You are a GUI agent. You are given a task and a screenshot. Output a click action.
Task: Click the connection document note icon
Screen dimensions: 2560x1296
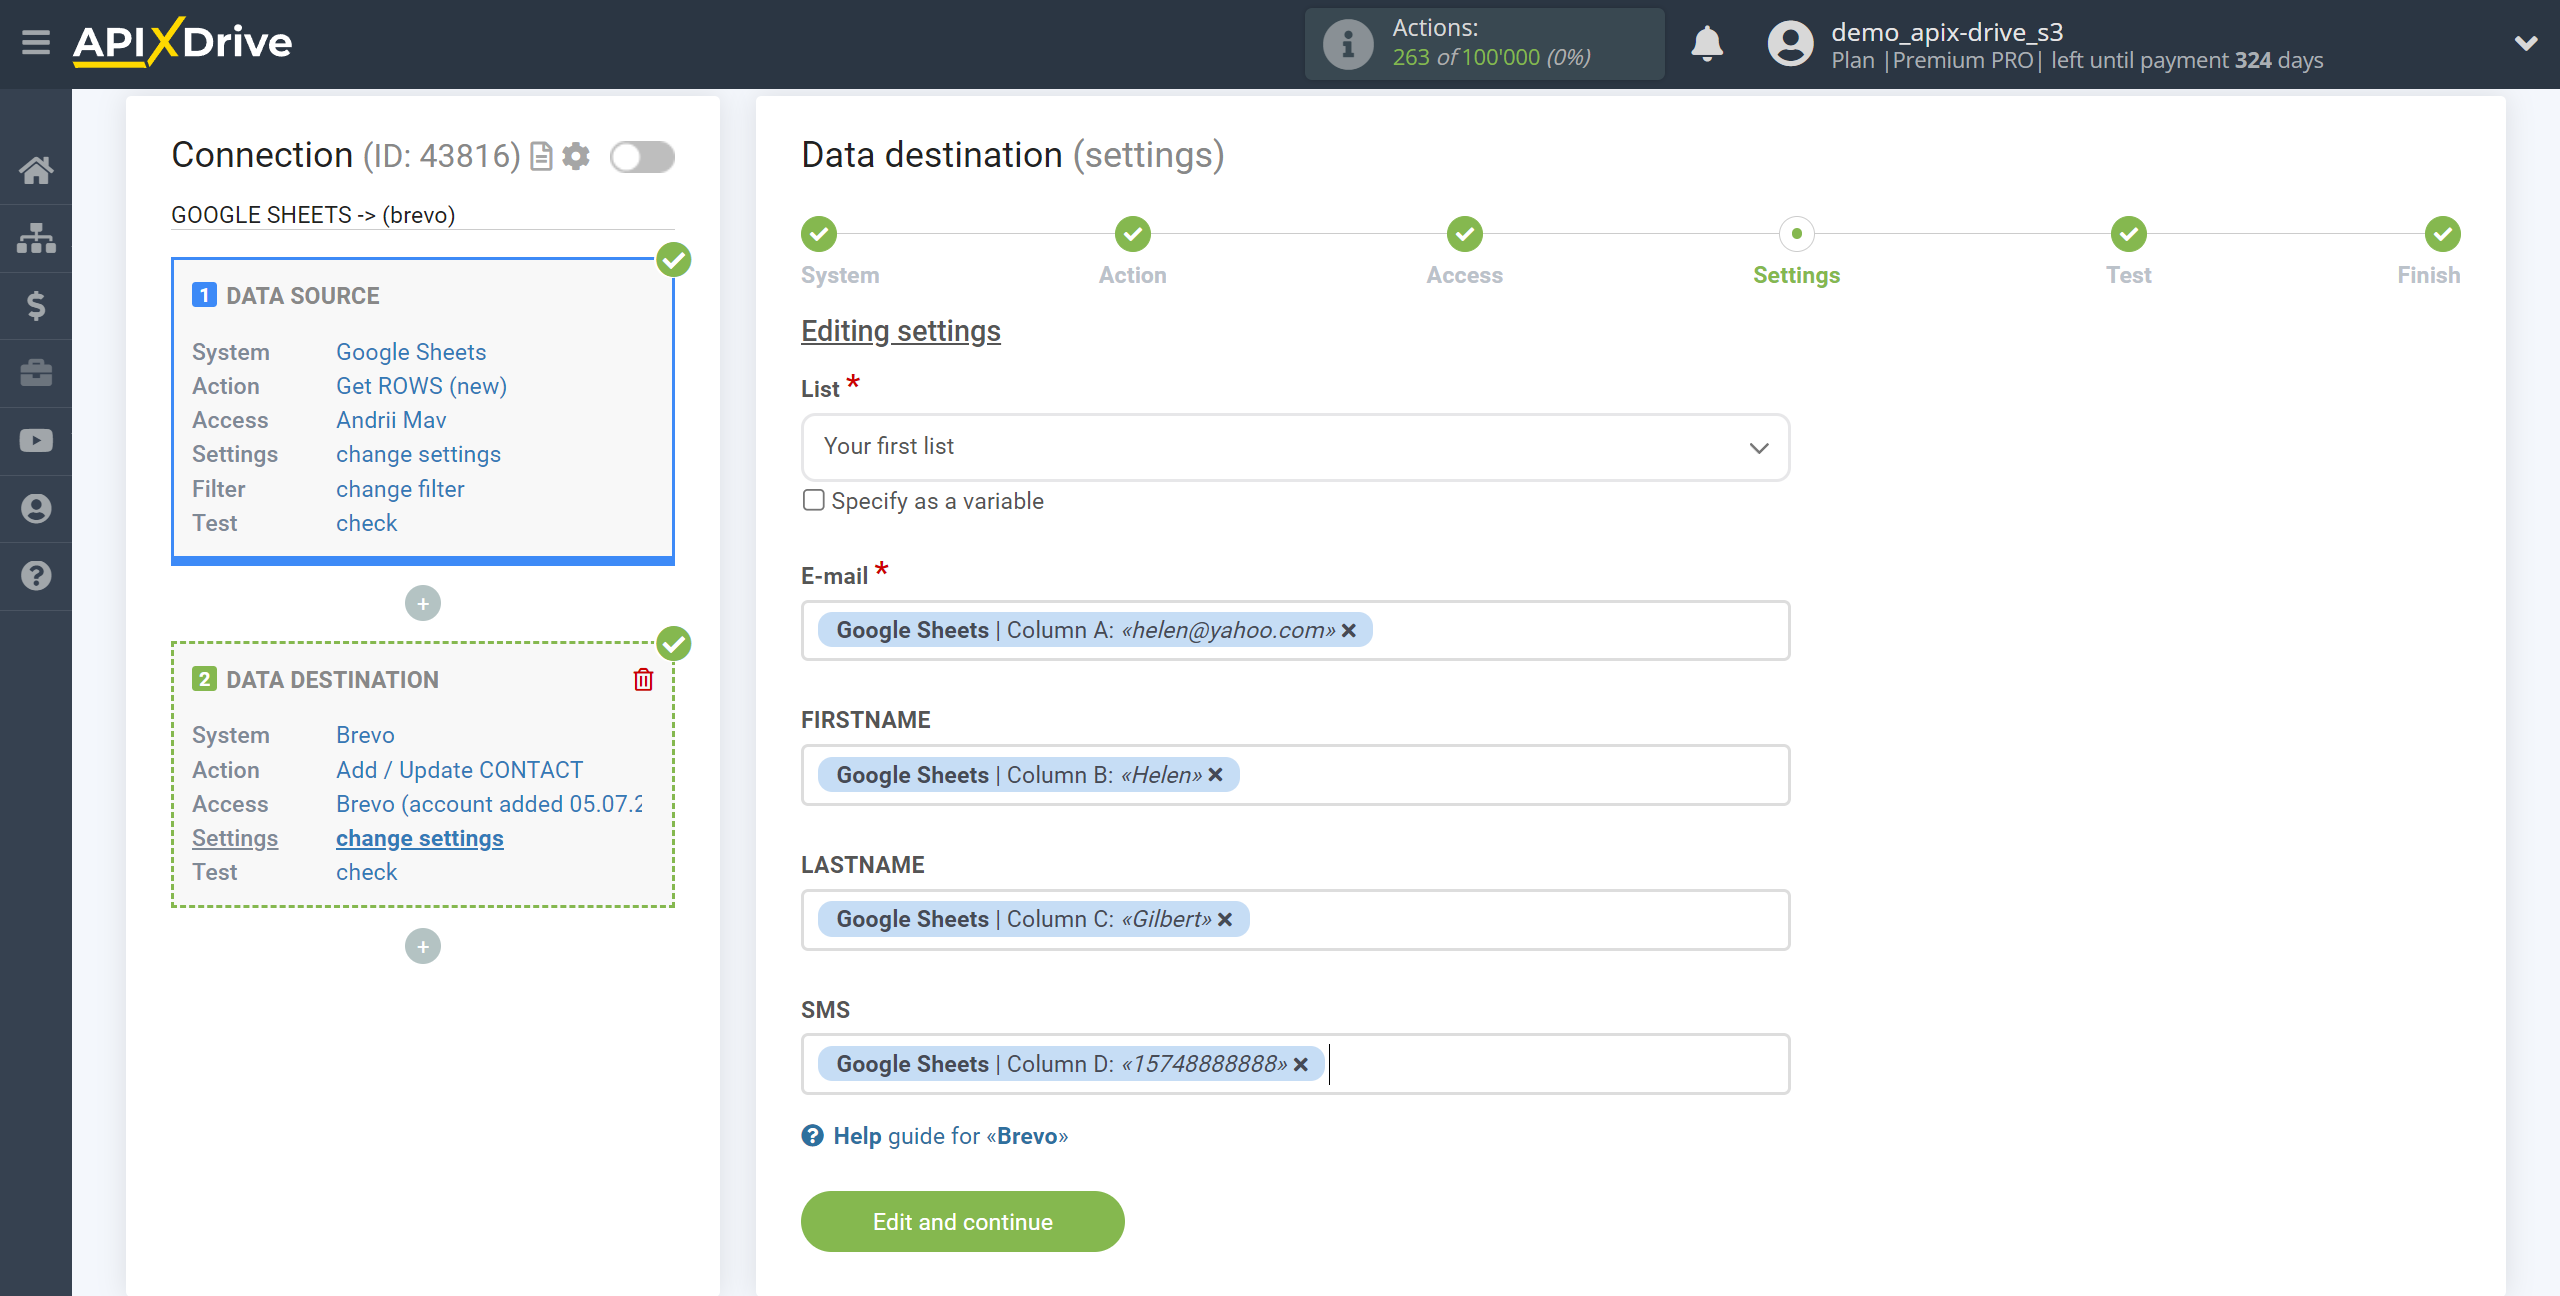point(541,156)
